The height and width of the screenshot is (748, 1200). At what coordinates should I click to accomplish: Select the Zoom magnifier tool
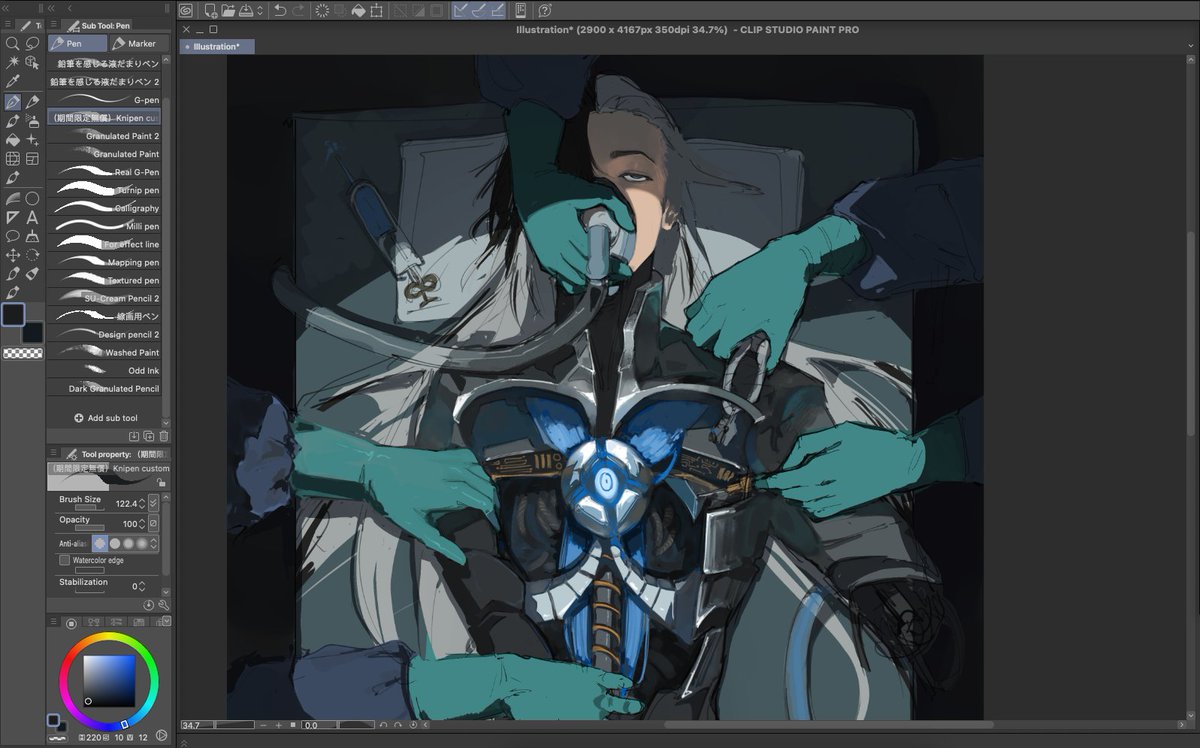(12, 43)
